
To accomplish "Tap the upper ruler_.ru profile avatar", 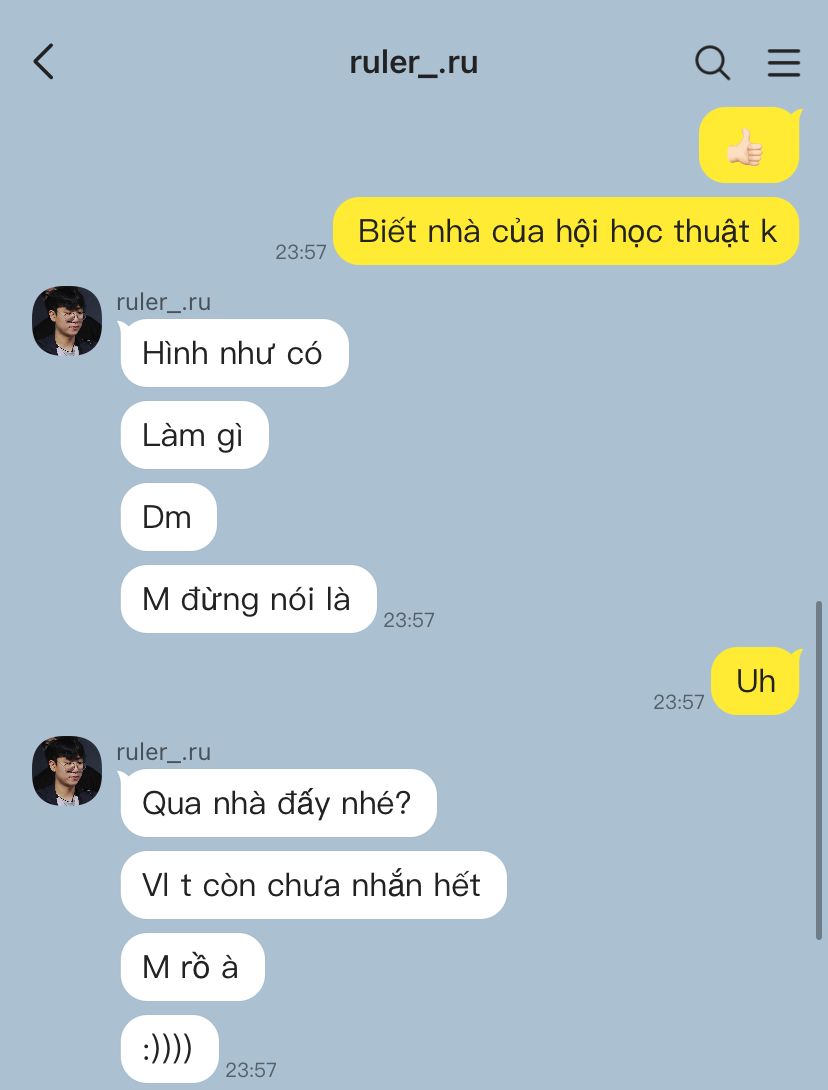I will click(x=67, y=320).
